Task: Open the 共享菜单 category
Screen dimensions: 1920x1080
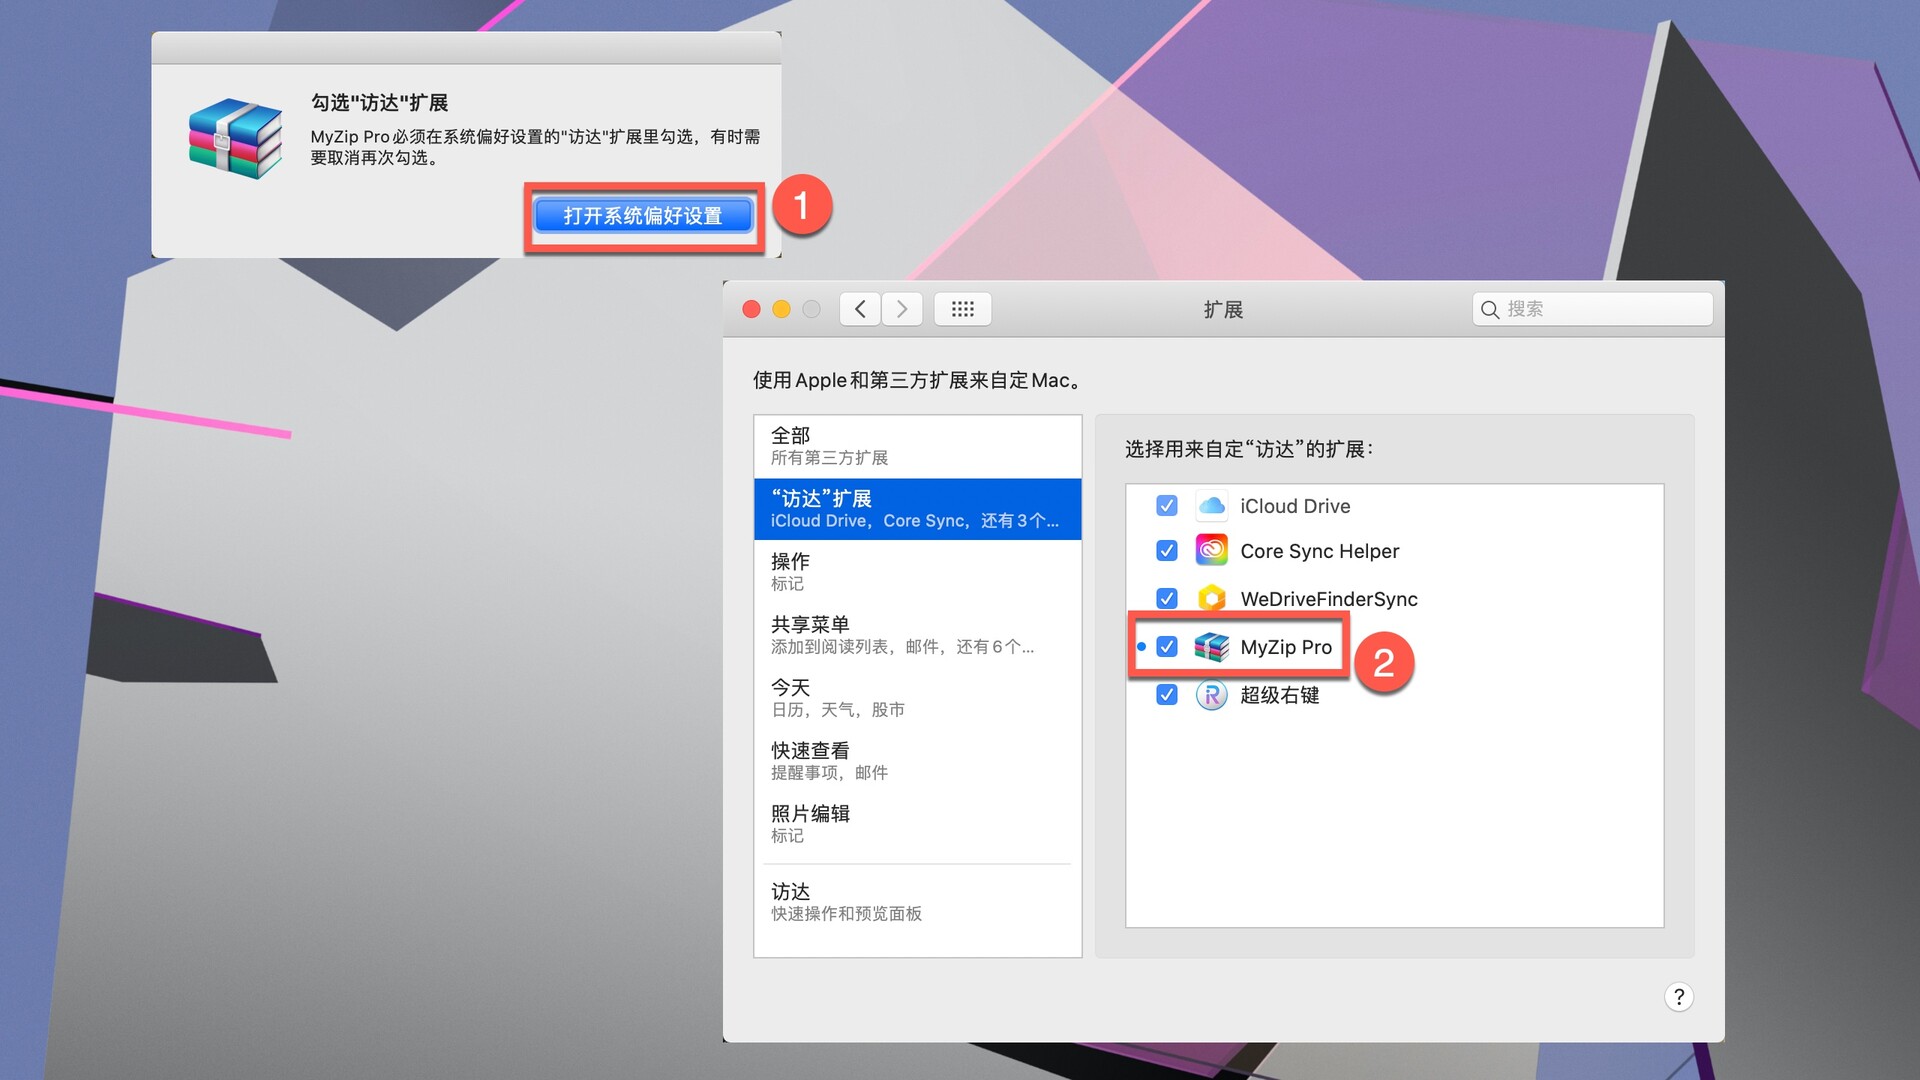Action: coord(918,635)
